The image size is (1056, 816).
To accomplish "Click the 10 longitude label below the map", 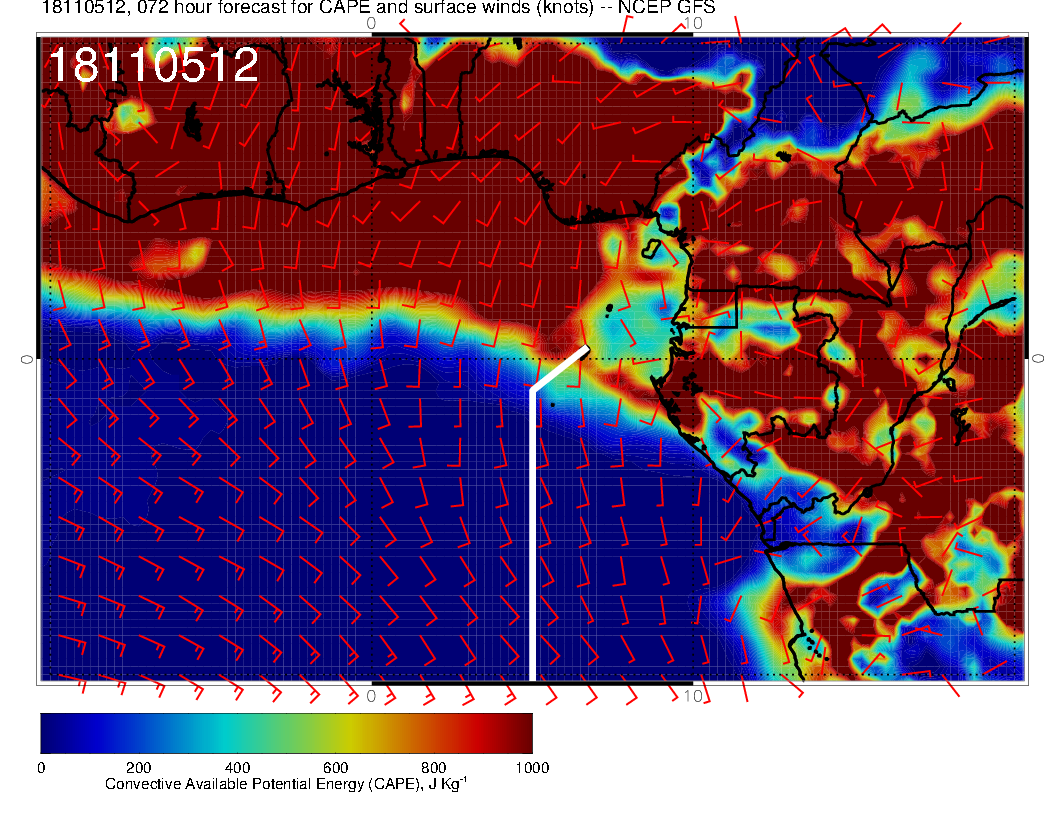I will click(692, 695).
